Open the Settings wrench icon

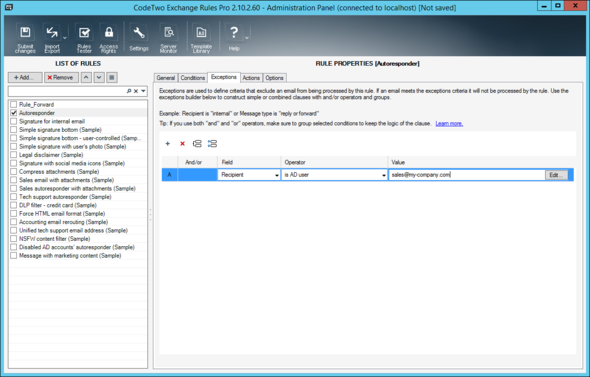(x=139, y=38)
